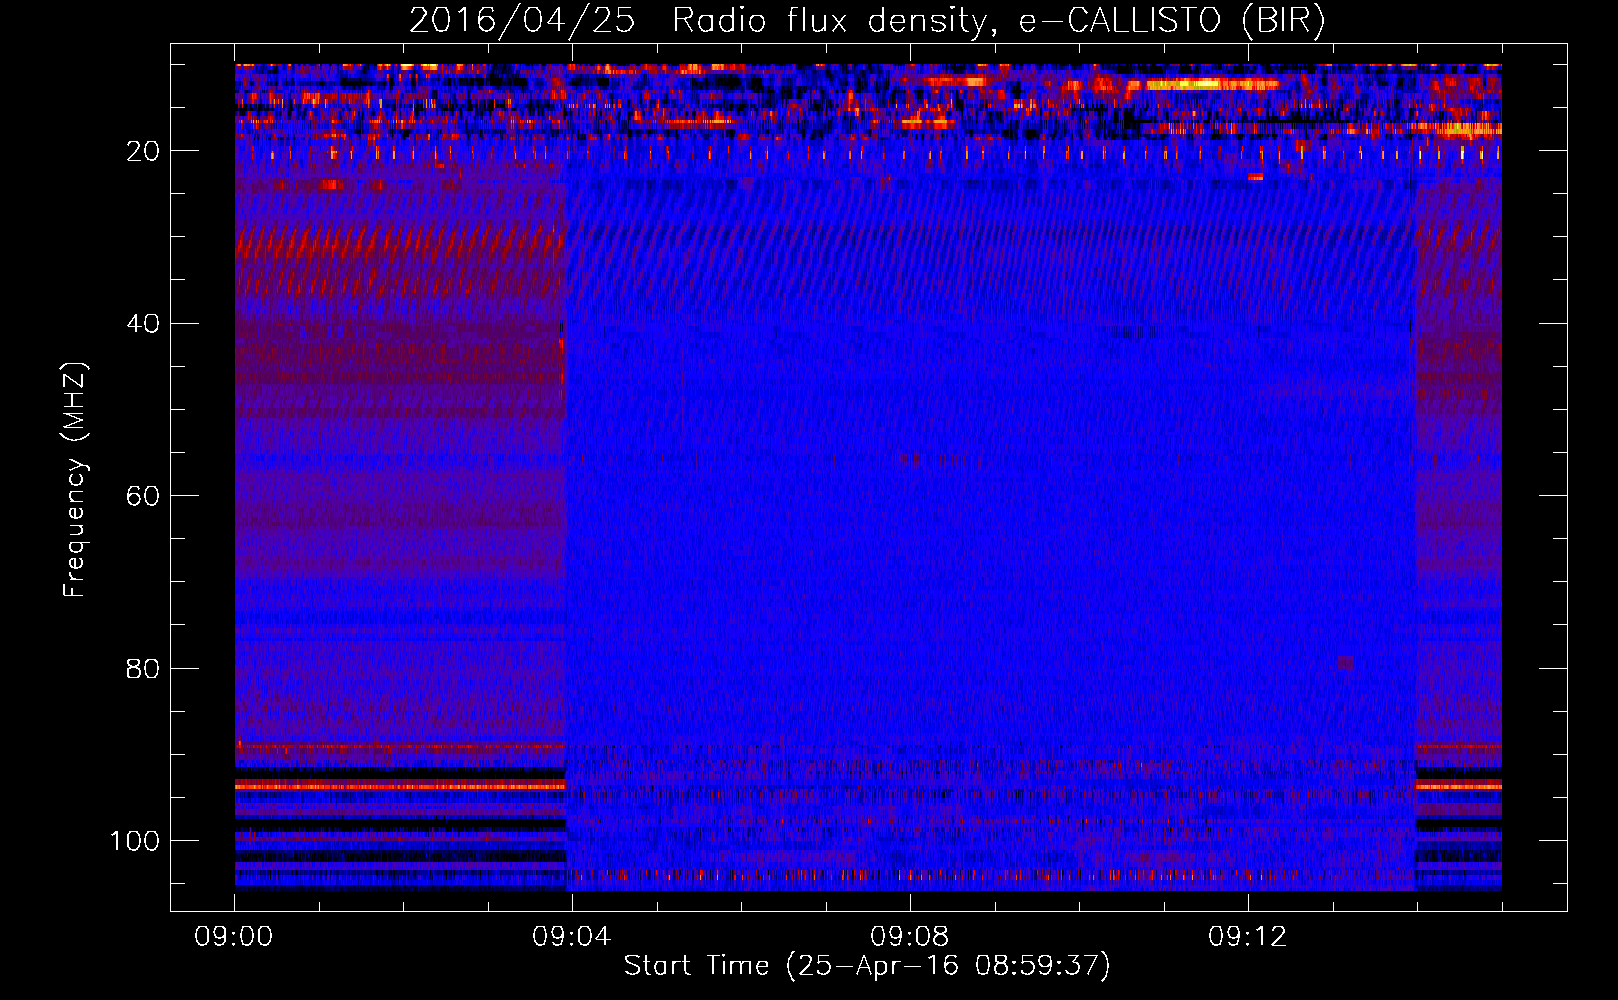Click the 09:04 time tick label

point(572,937)
